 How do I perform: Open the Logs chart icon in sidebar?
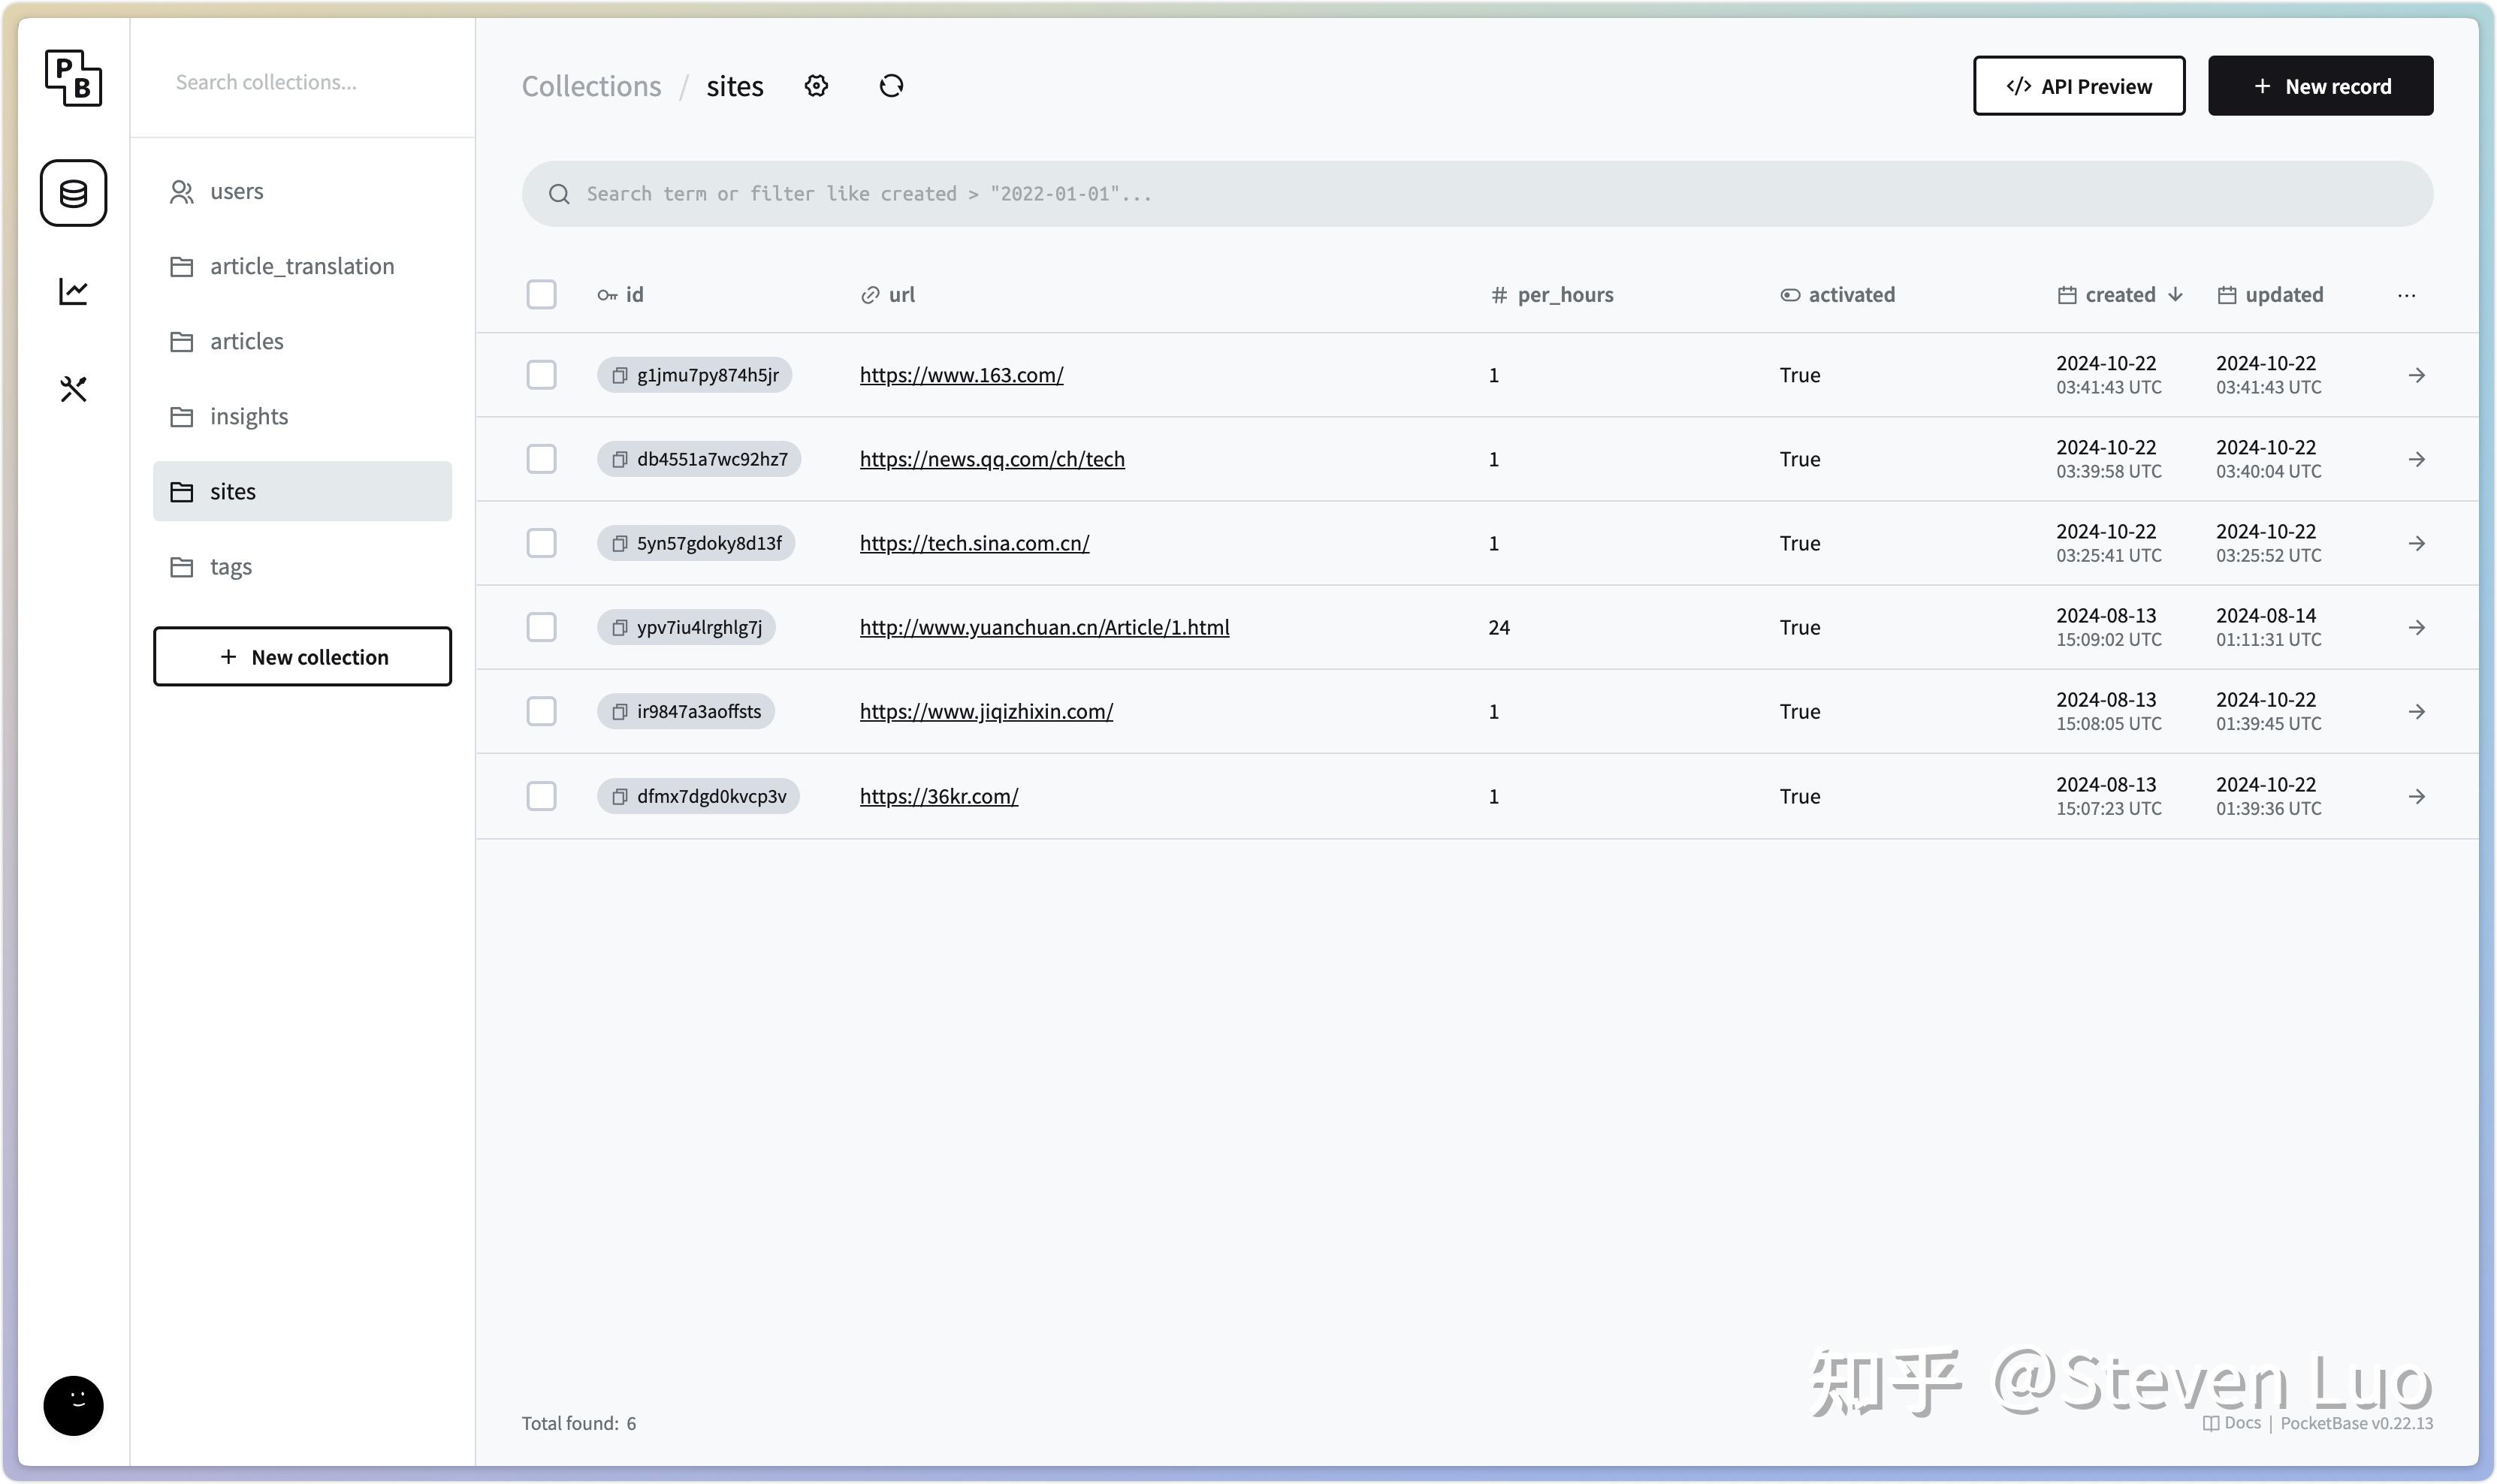coord(73,290)
